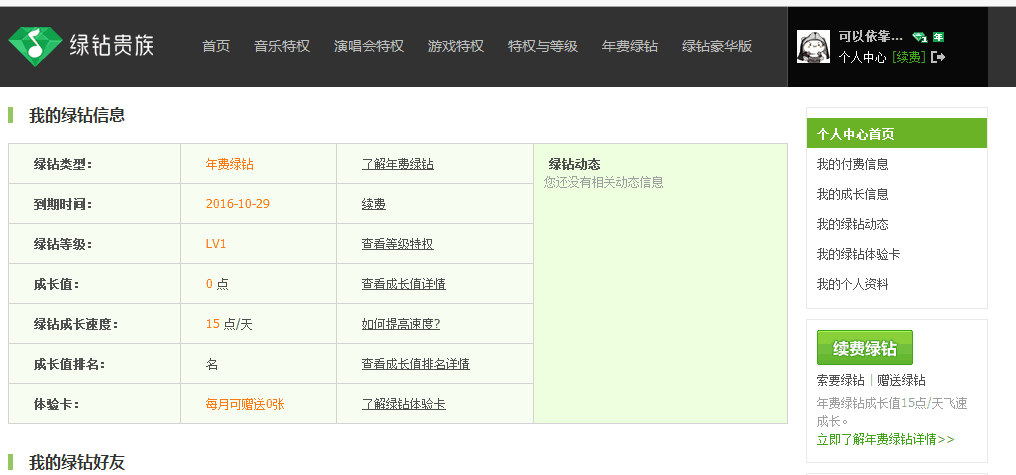Click 续费 link in expiry row
Image resolution: width=1016 pixels, height=475 pixels.
373,205
